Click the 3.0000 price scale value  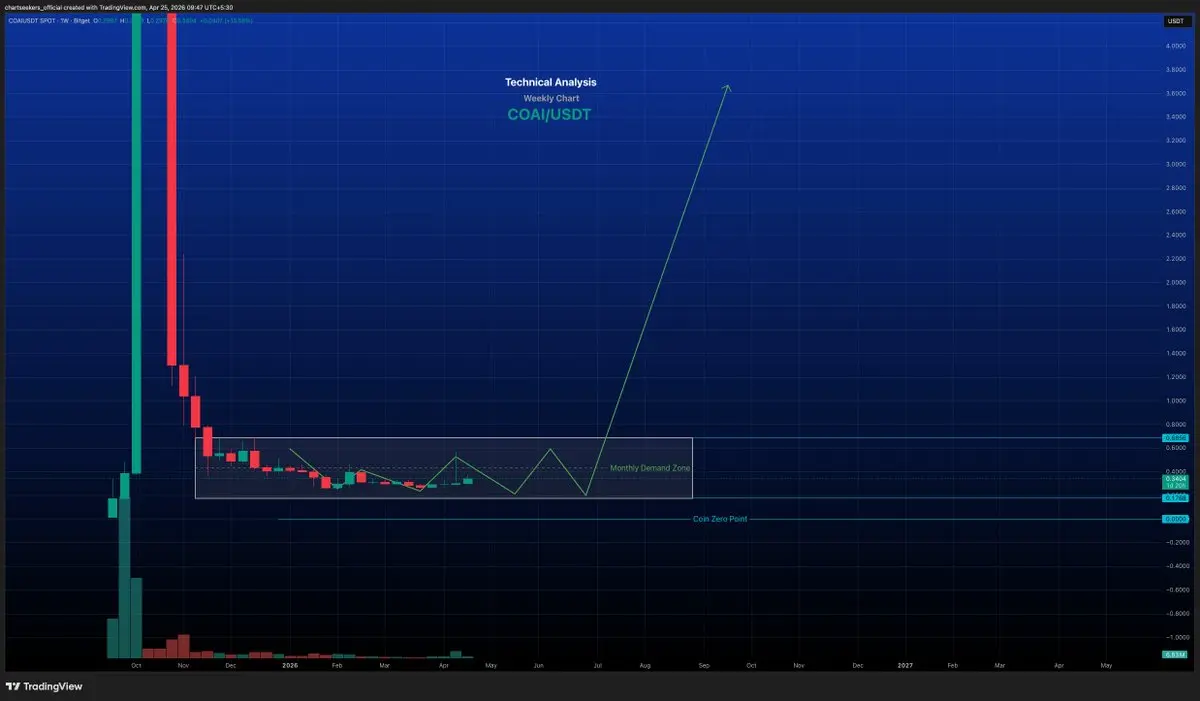tap(1175, 164)
